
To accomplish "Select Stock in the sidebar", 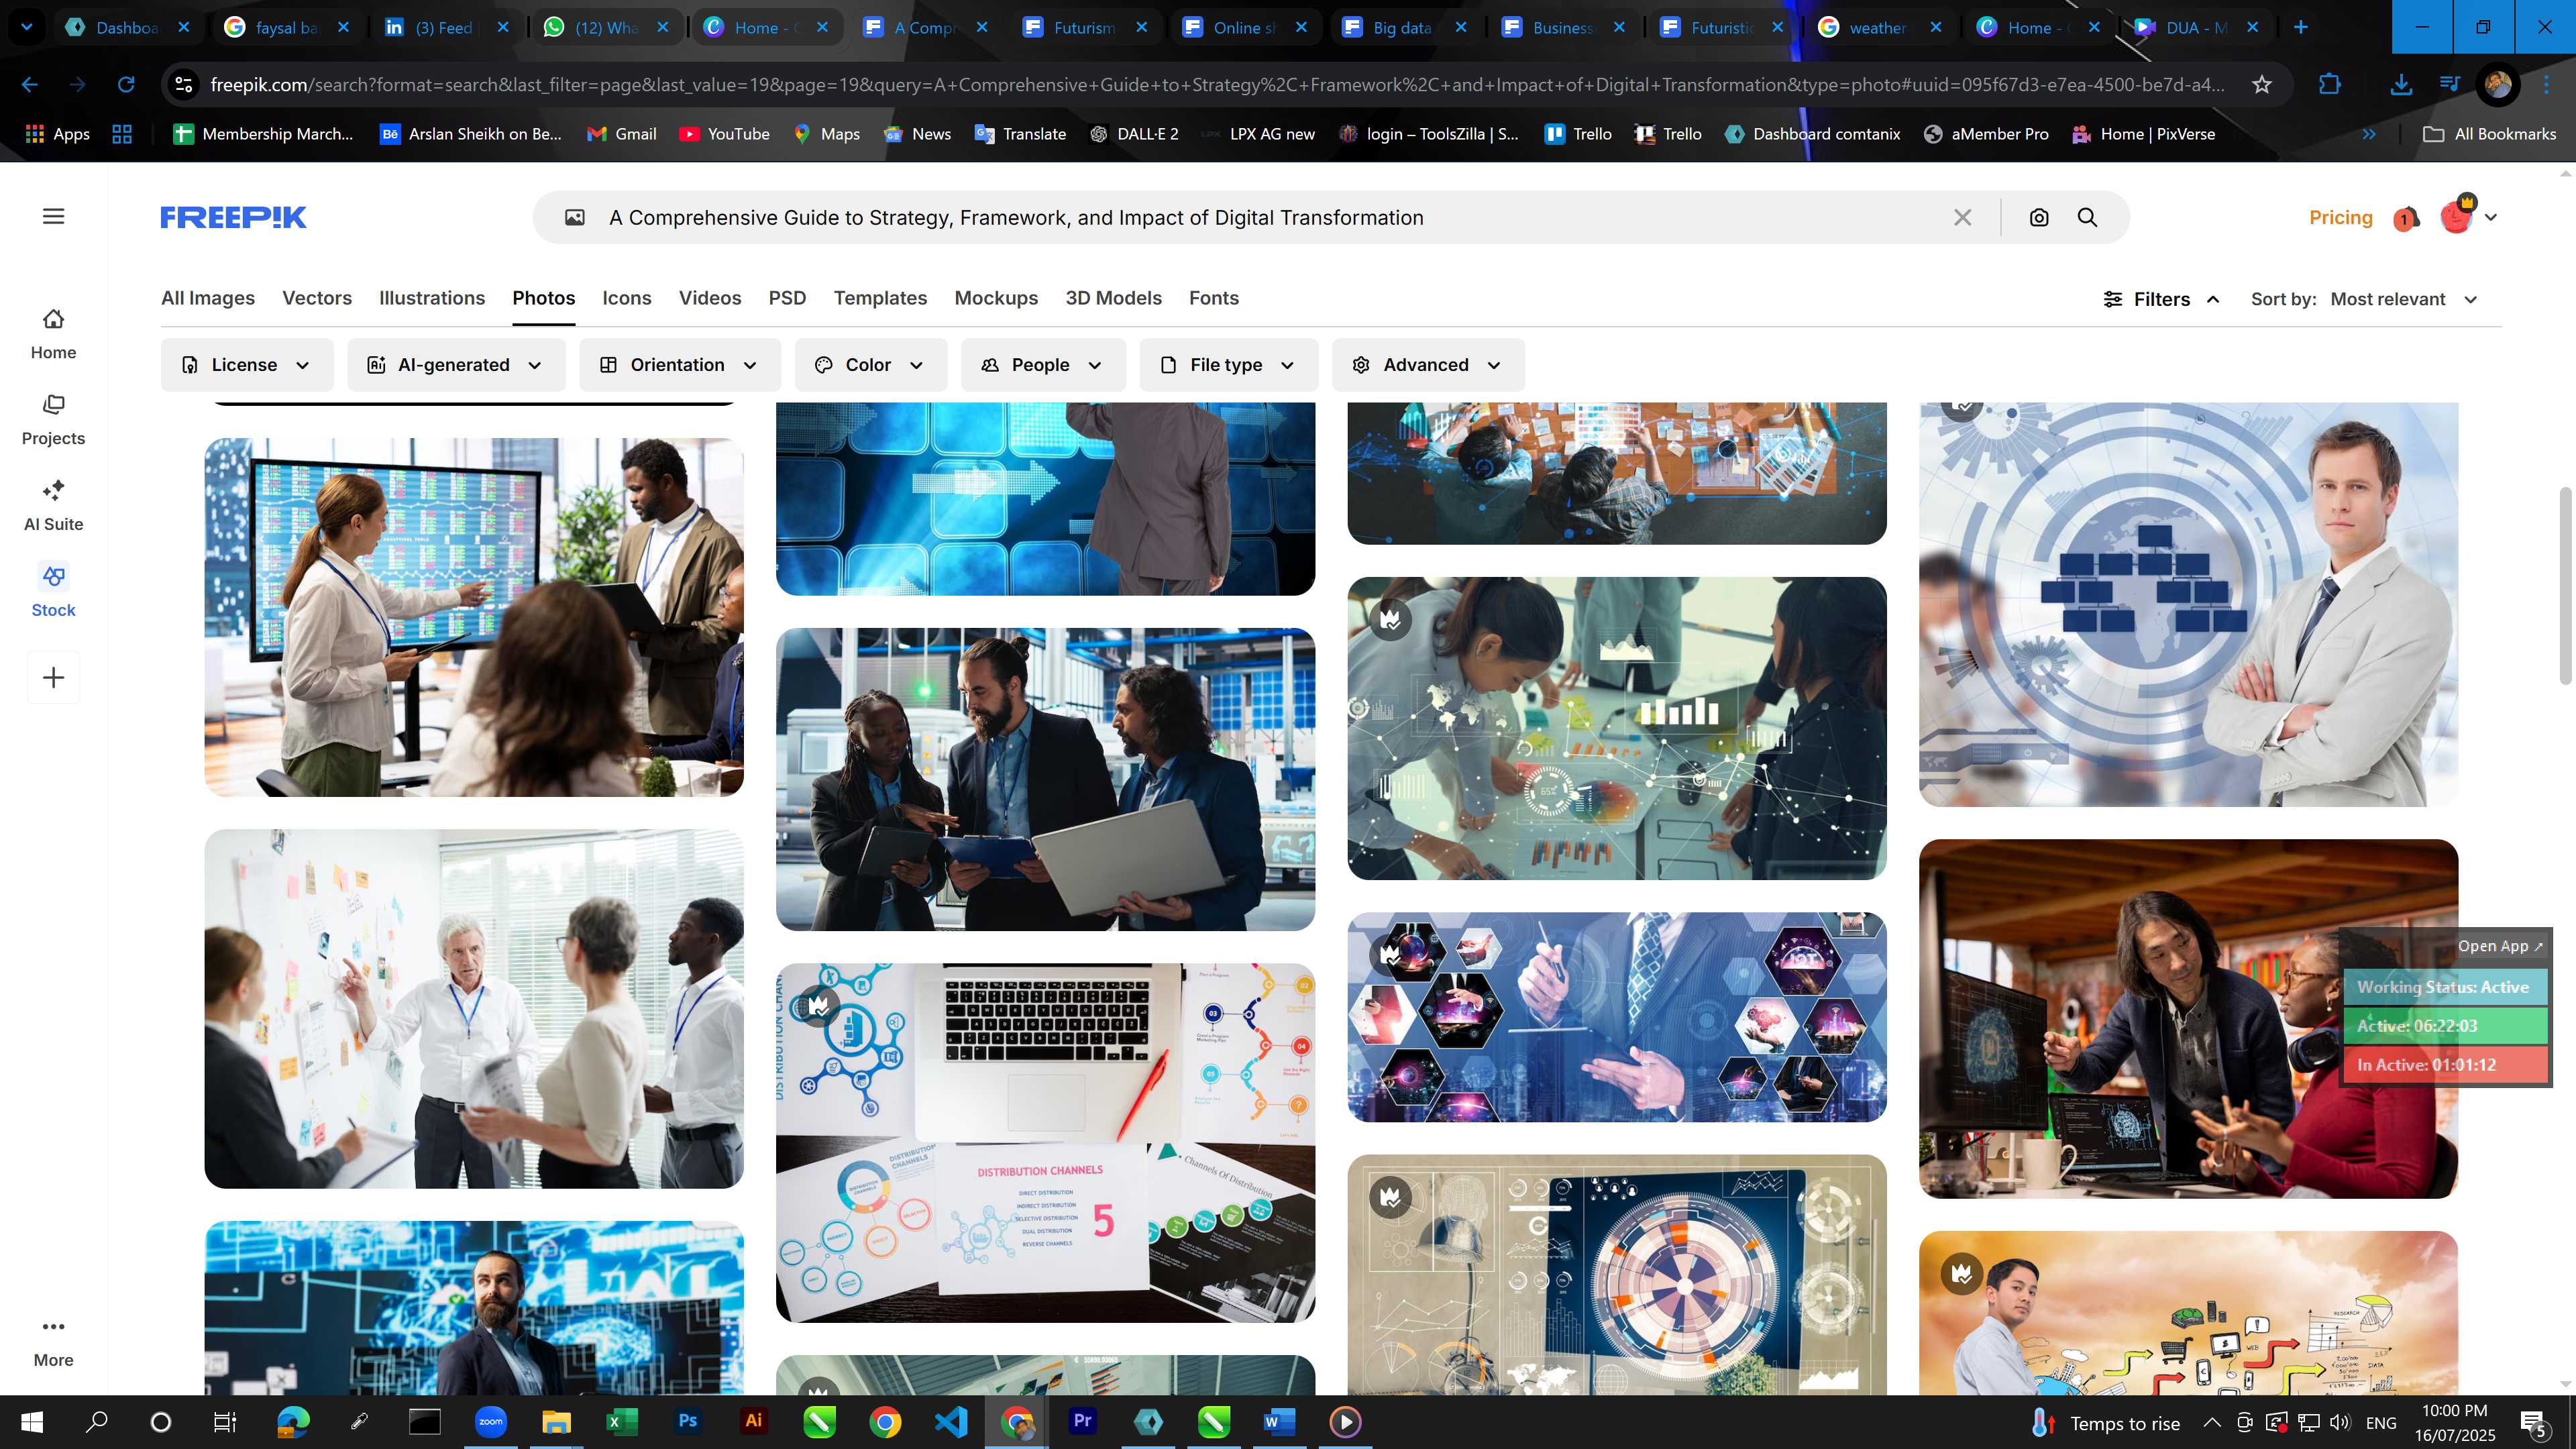I will tap(53, 592).
